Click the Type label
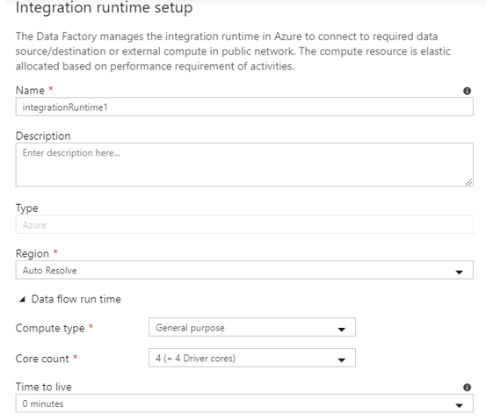This screenshot has height=417, width=490. point(27,208)
